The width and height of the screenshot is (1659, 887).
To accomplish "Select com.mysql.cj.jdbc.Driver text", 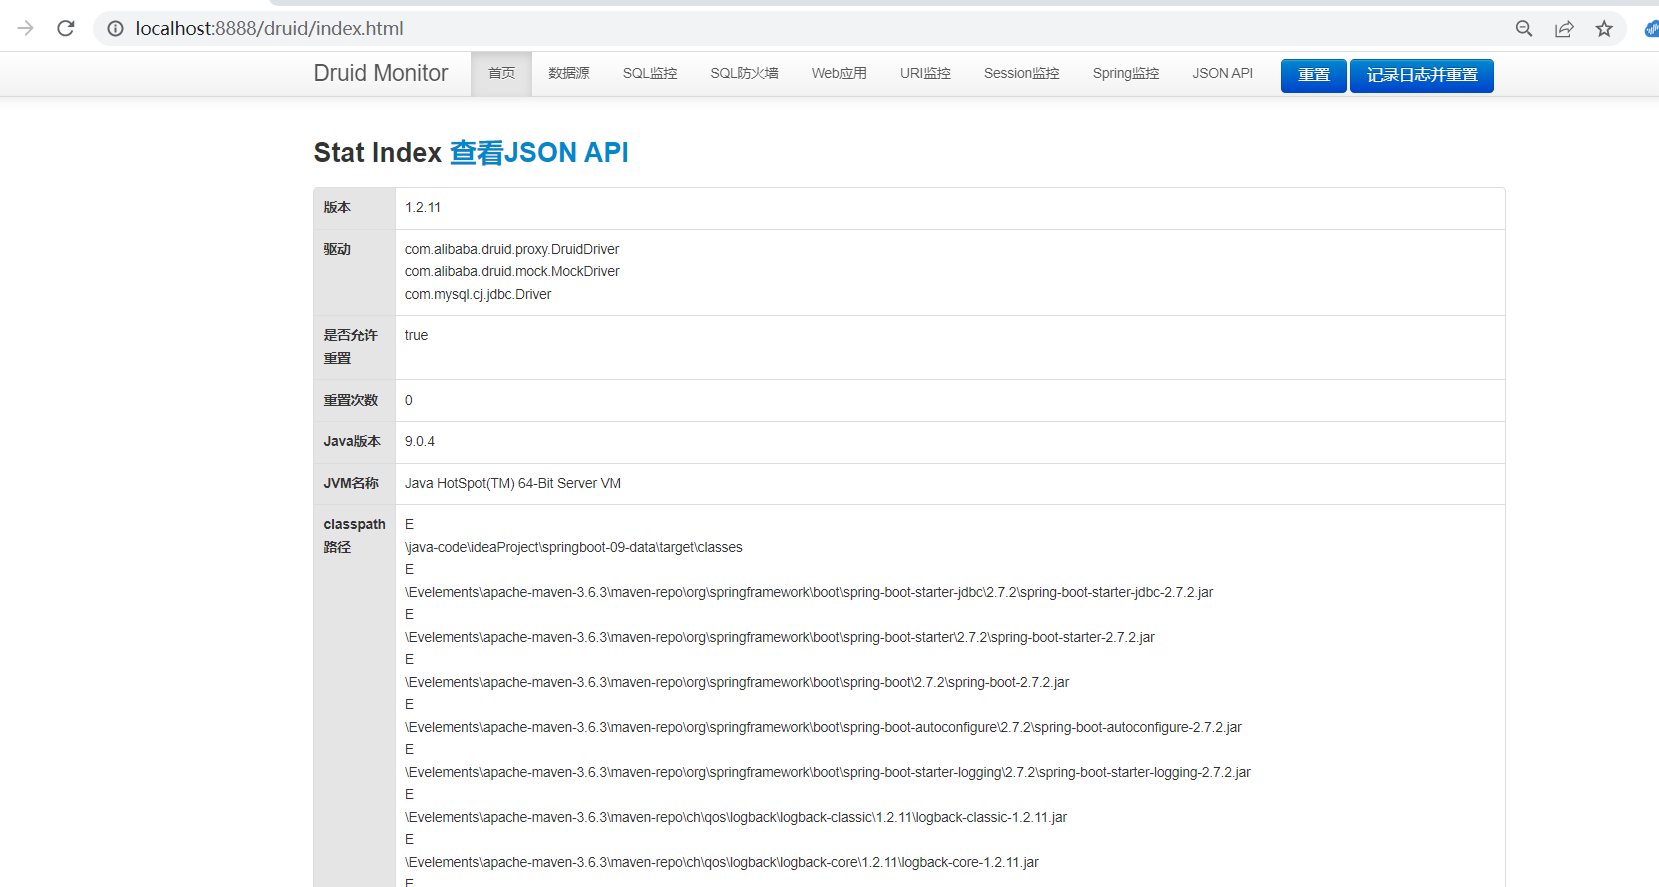I will [478, 294].
